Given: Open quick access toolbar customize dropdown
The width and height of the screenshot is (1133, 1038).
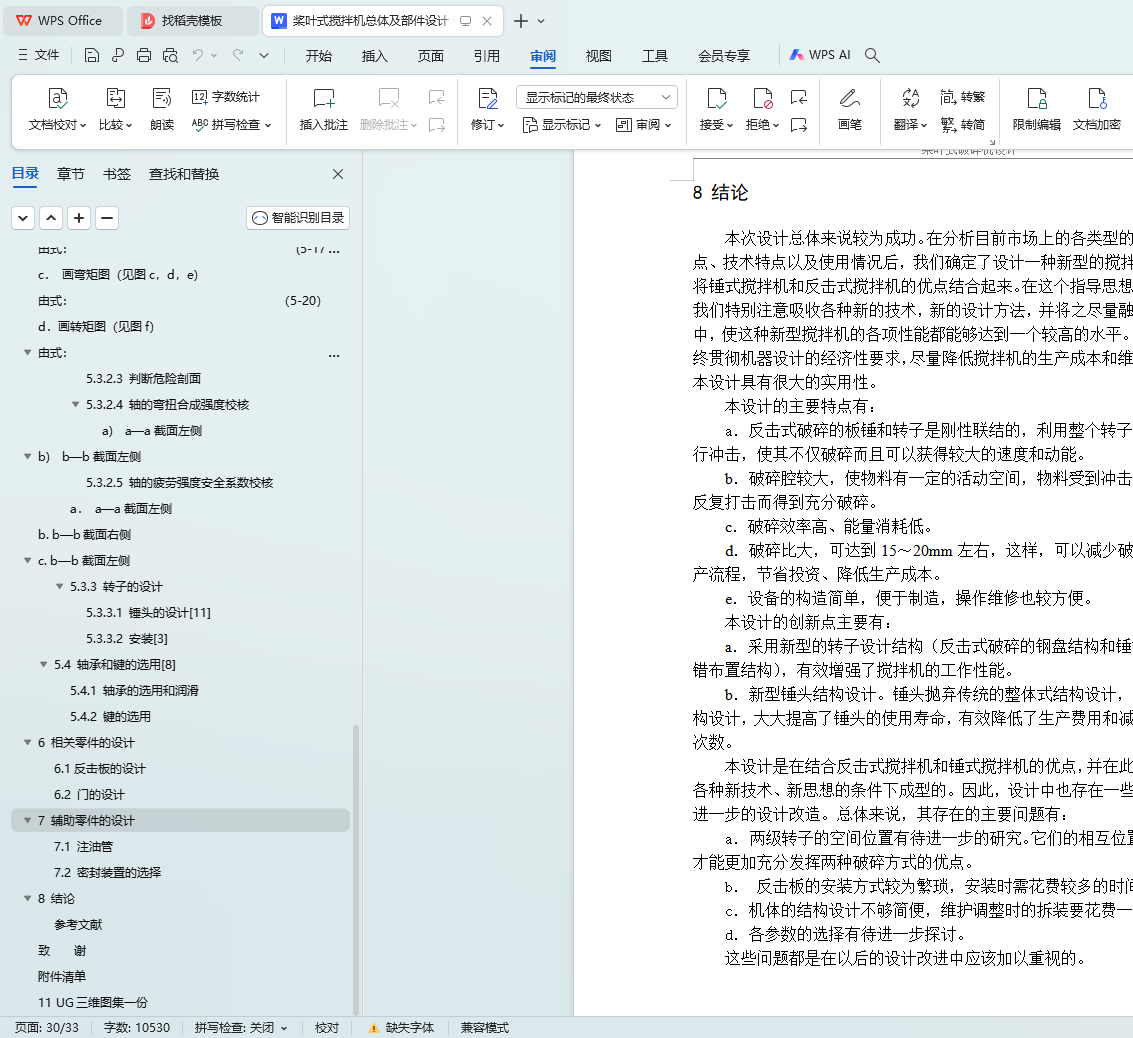Looking at the screenshot, I should [x=264, y=56].
